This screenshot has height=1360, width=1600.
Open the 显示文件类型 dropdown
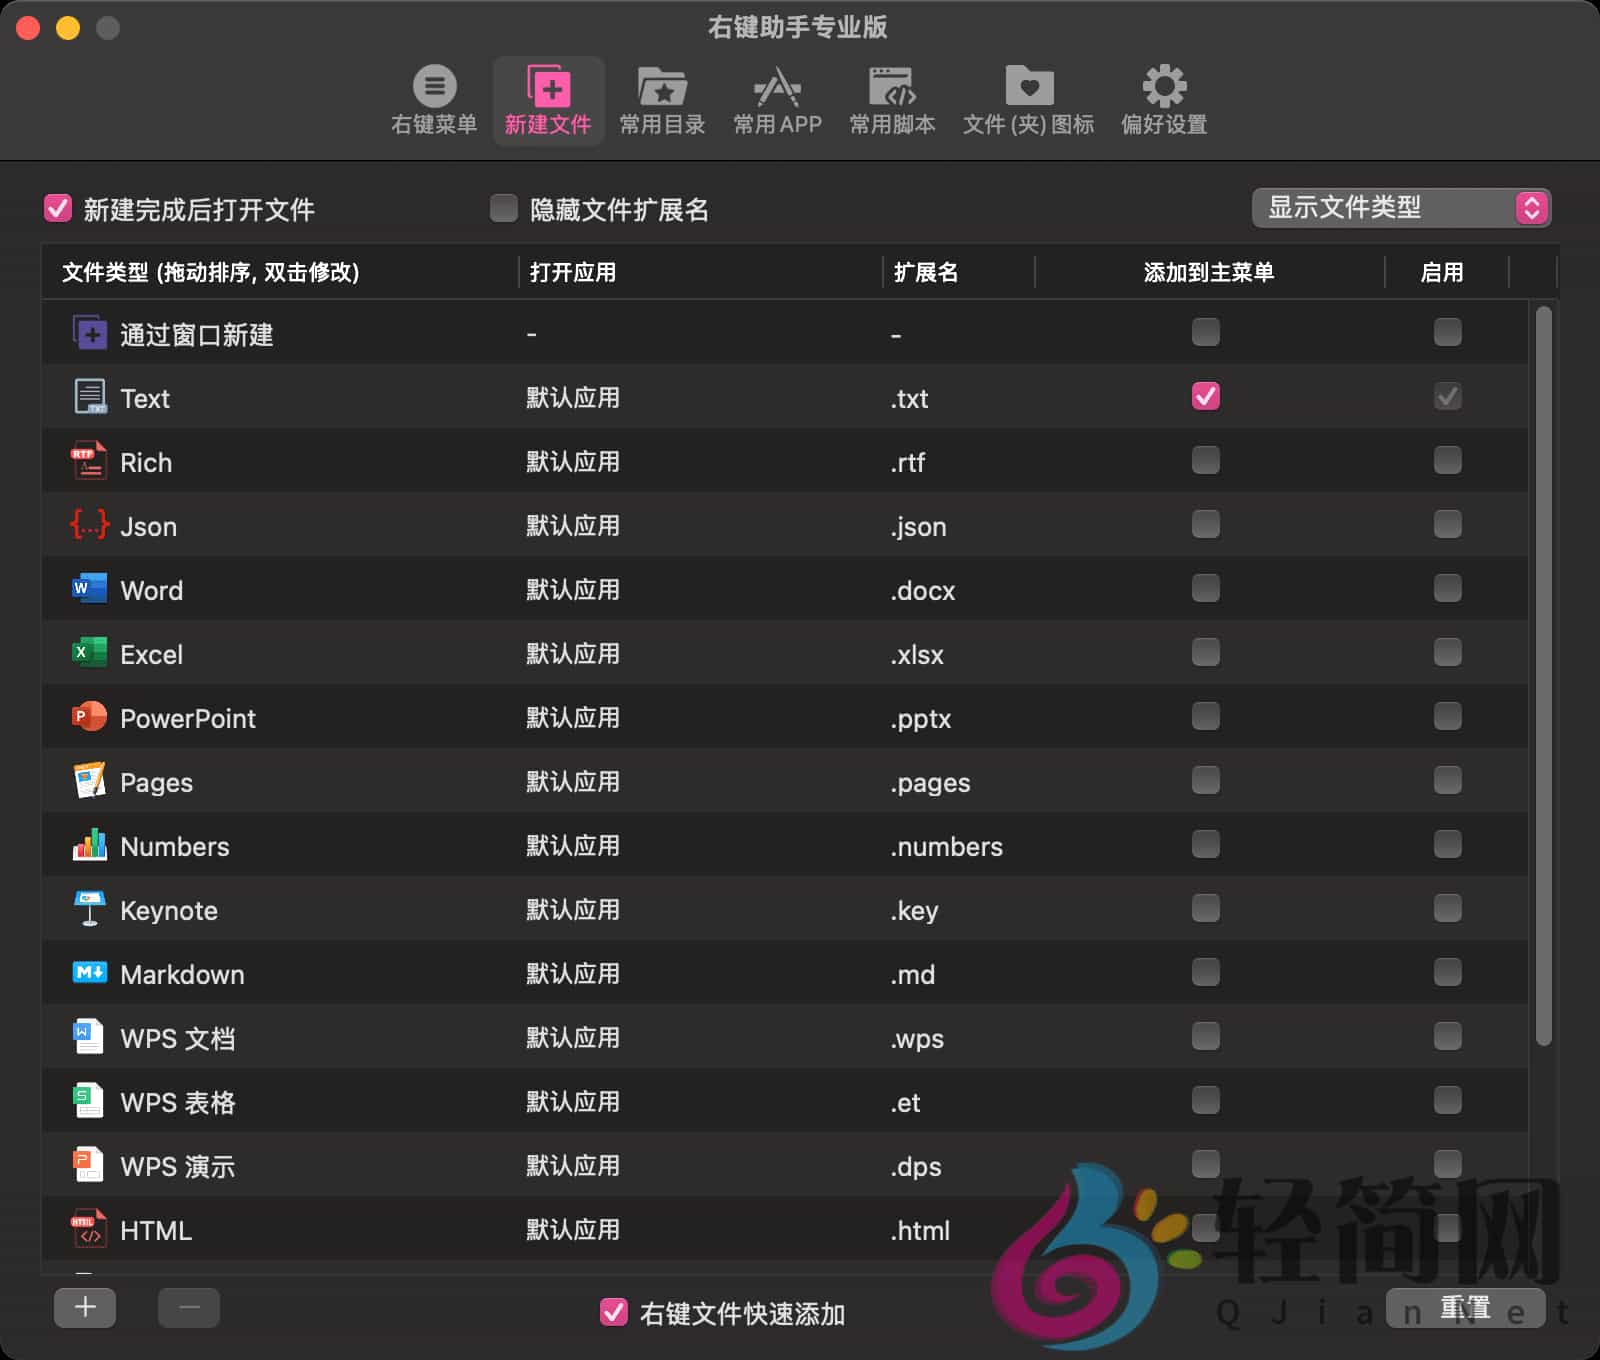coord(1399,209)
